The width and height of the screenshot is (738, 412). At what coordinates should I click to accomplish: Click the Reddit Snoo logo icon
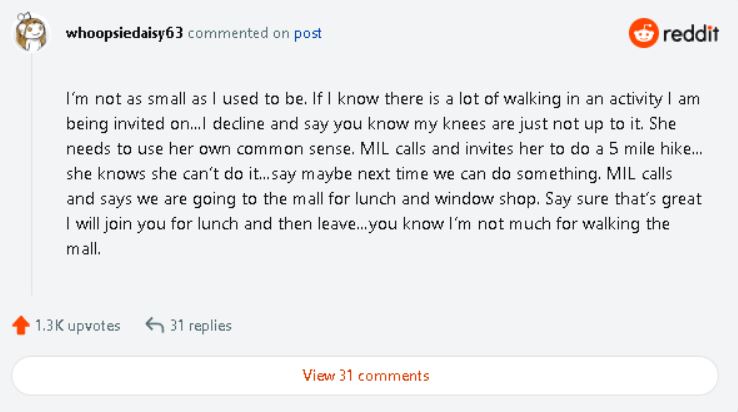[644, 33]
